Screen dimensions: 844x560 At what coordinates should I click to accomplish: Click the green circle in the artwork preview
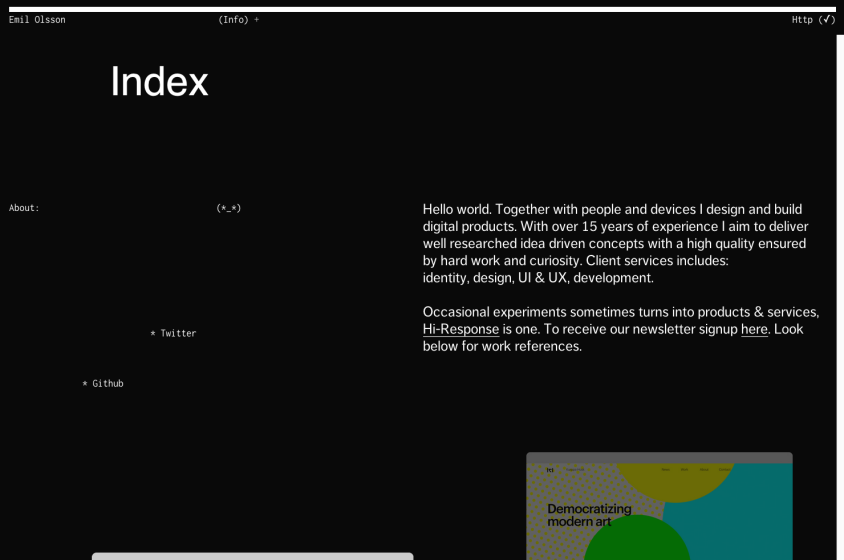tap(637, 540)
